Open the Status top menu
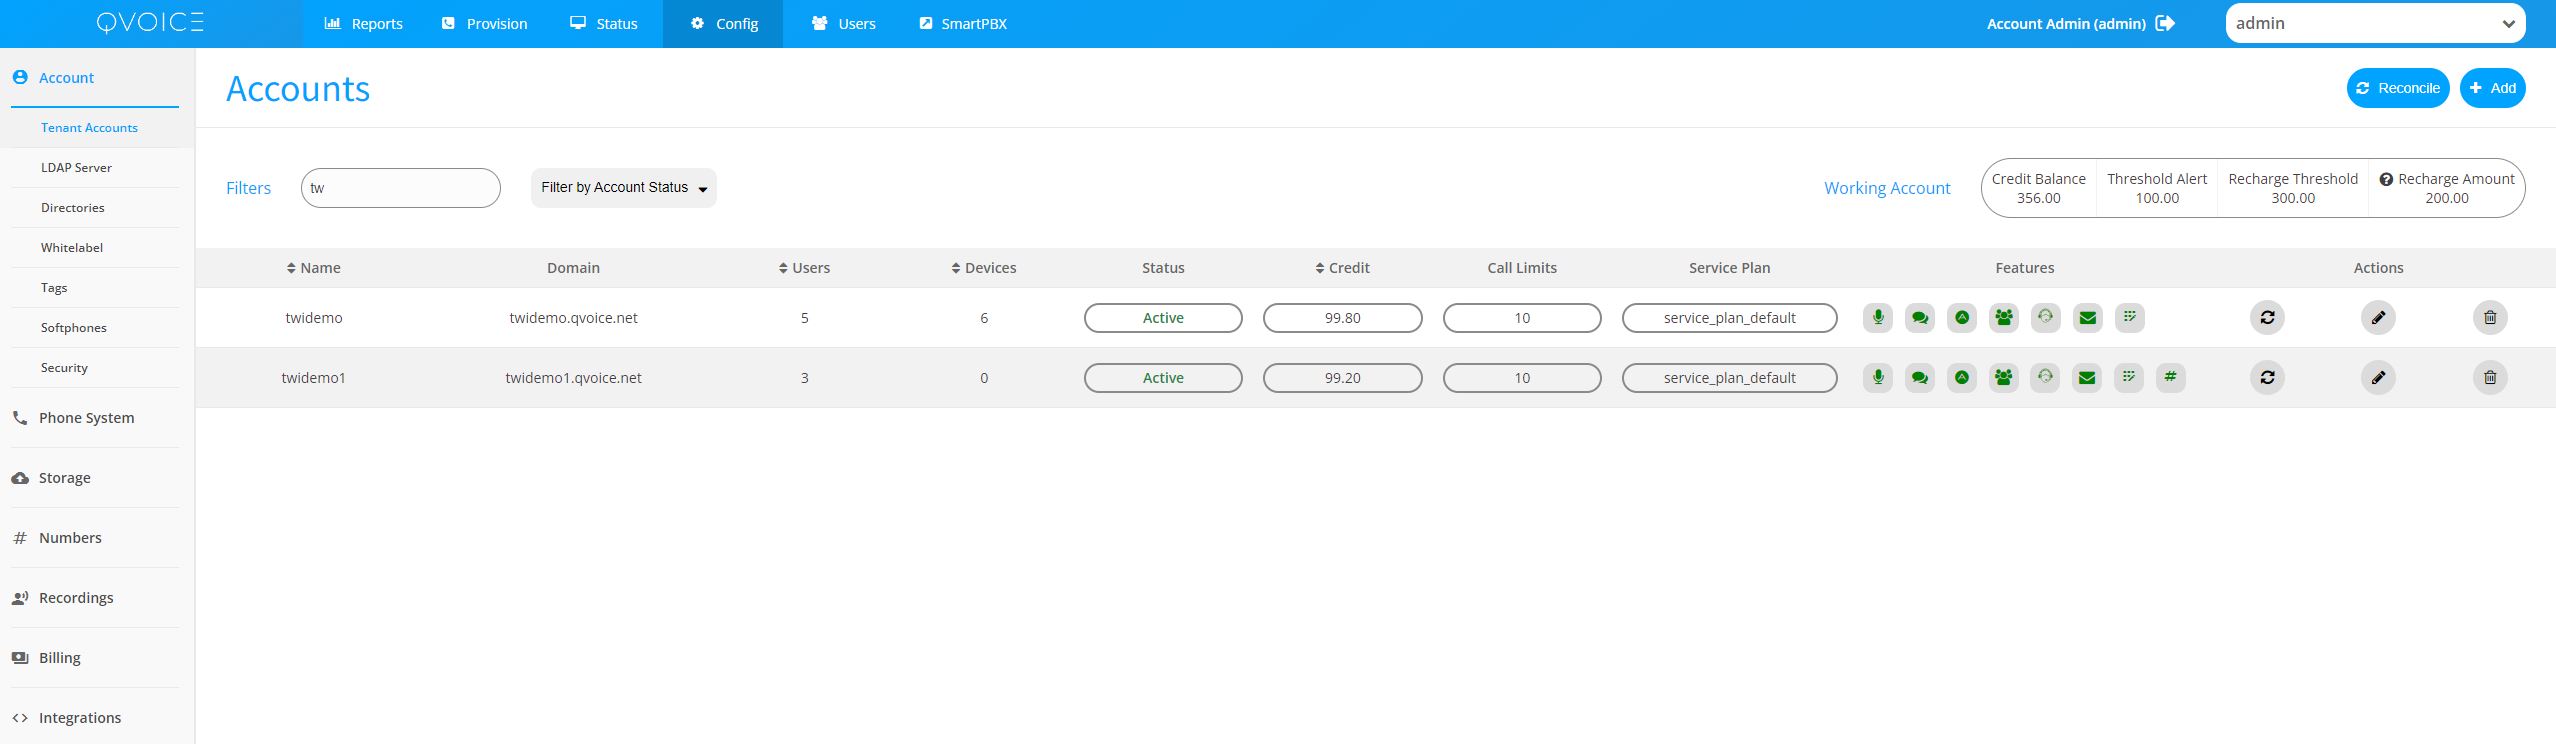This screenshot has width=2556, height=744. tap(604, 24)
